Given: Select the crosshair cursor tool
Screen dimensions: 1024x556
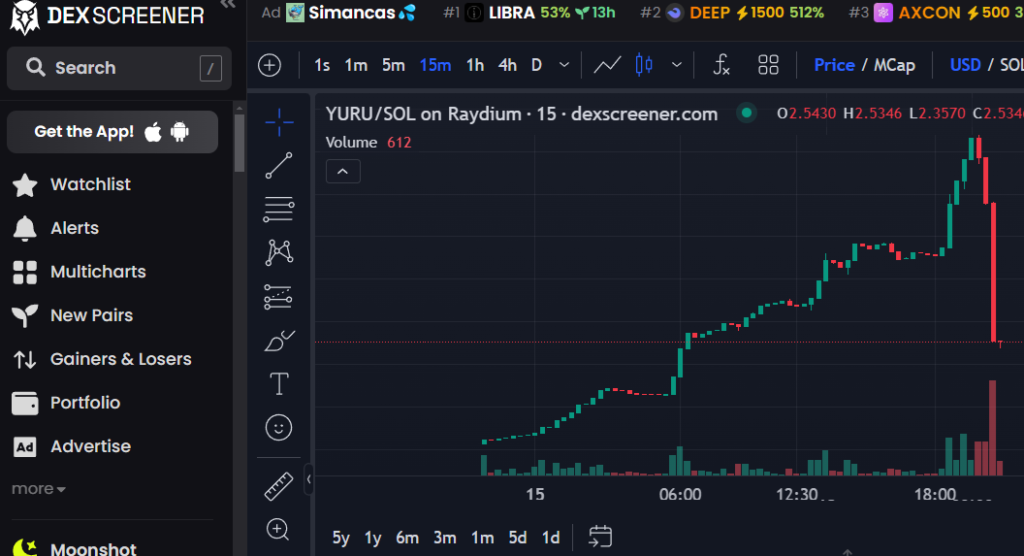Looking at the screenshot, I should coord(279,122).
